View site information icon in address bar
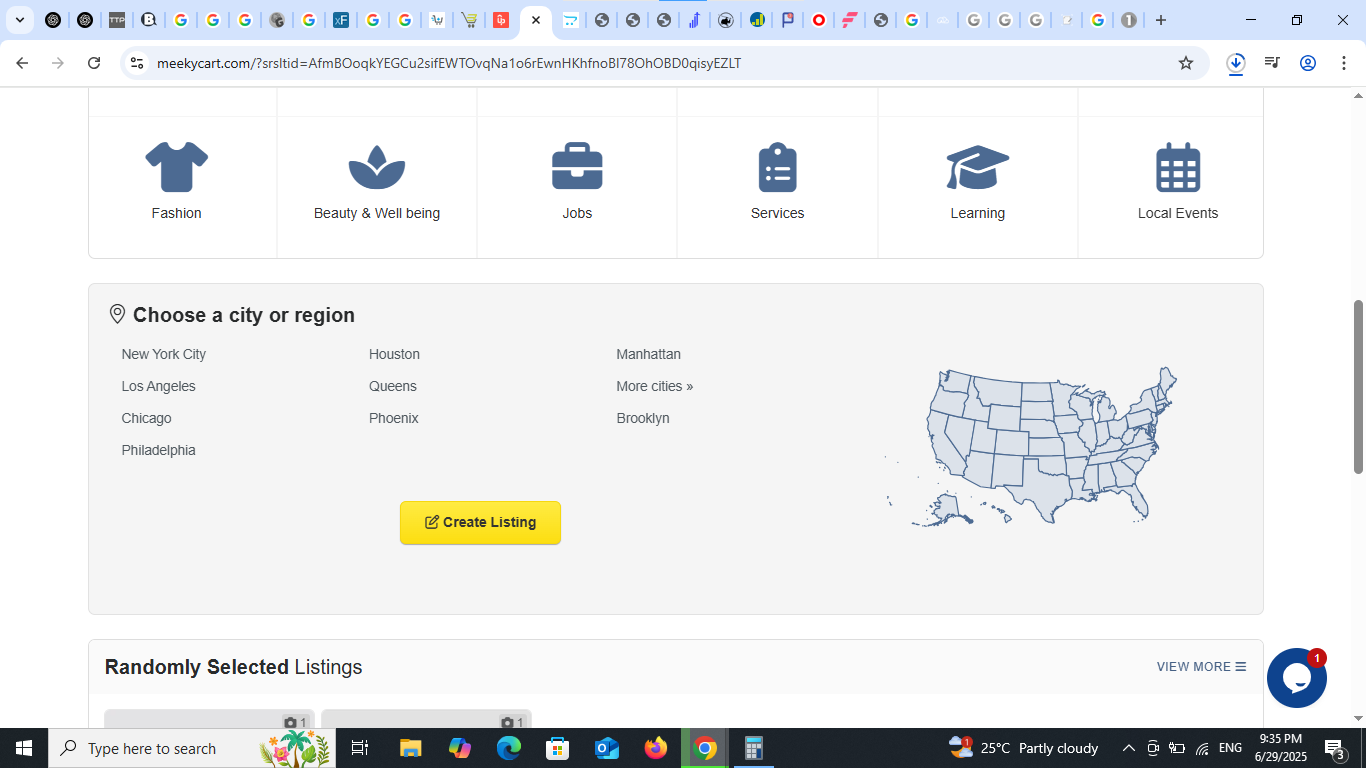1366x768 pixels. [137, 63]
